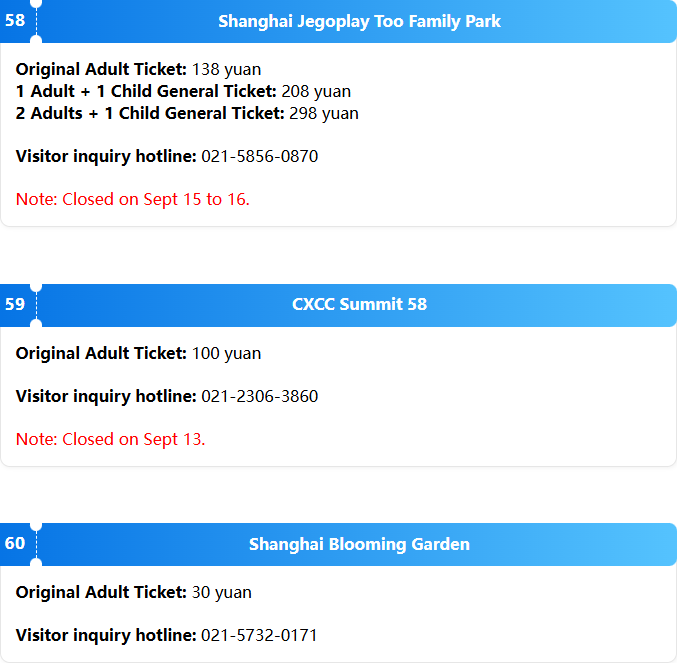Select the 1 Adult + 1 Child General Ticket line
Image resolution: width=677 pixels, height=663 pixels.
(183, 92)
